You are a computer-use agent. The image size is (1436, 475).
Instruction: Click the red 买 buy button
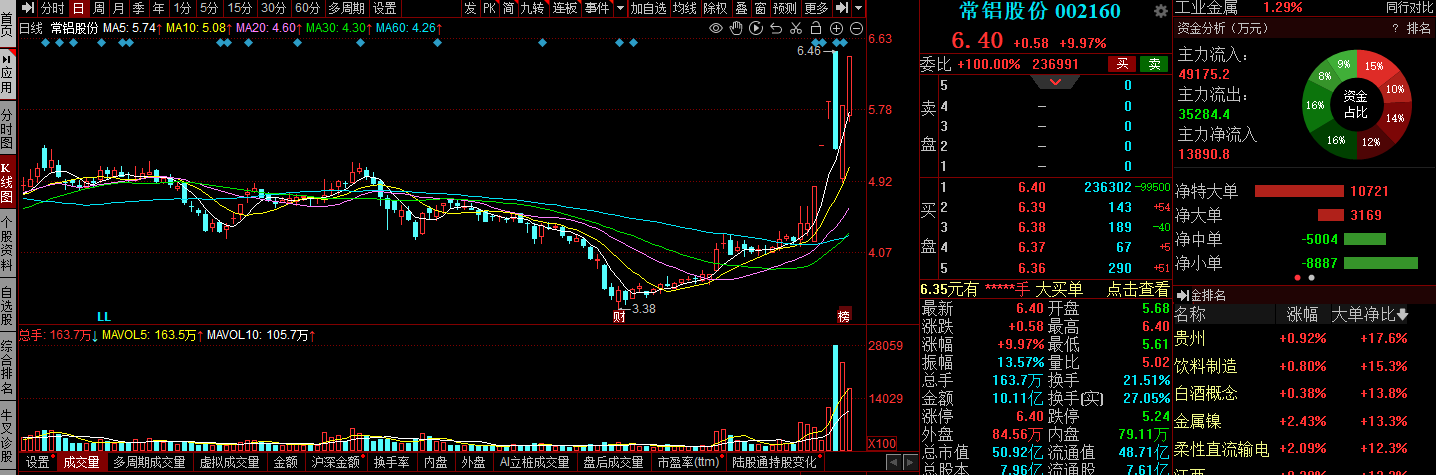point(1122,64)
